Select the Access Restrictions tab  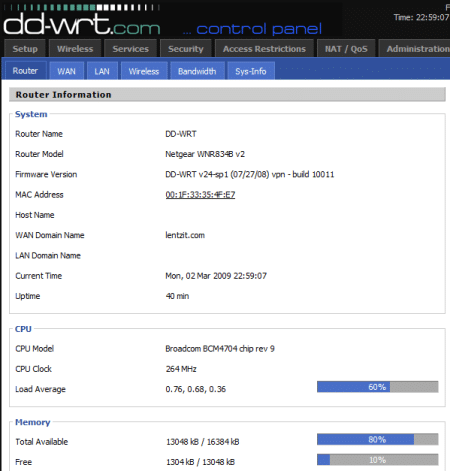click(x=264, y=49)
